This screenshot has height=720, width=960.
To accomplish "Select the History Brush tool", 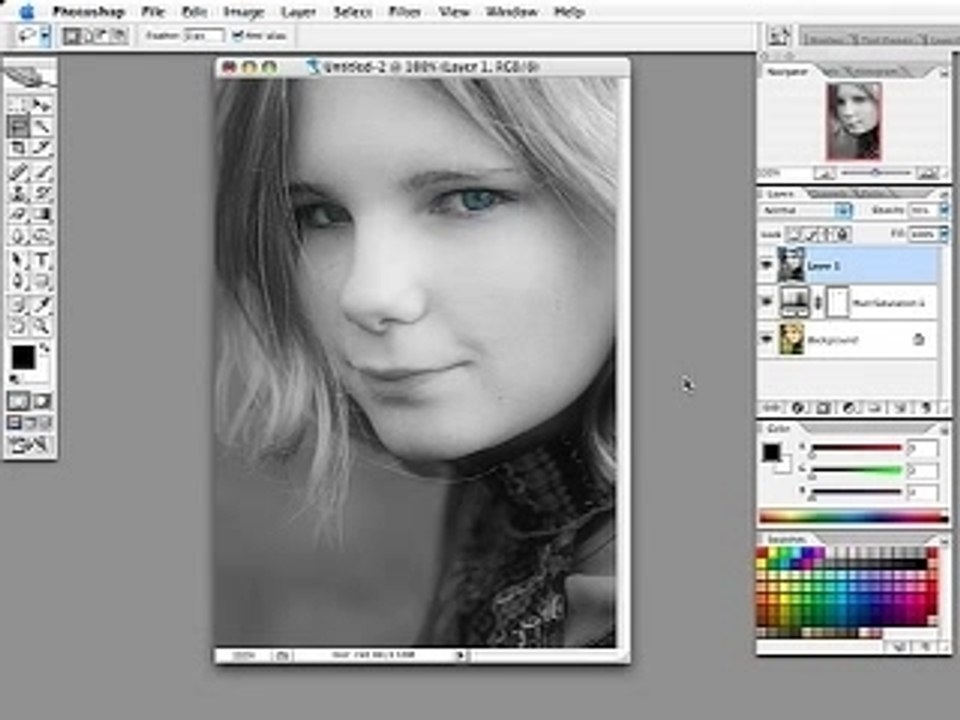I will (42, 193).
